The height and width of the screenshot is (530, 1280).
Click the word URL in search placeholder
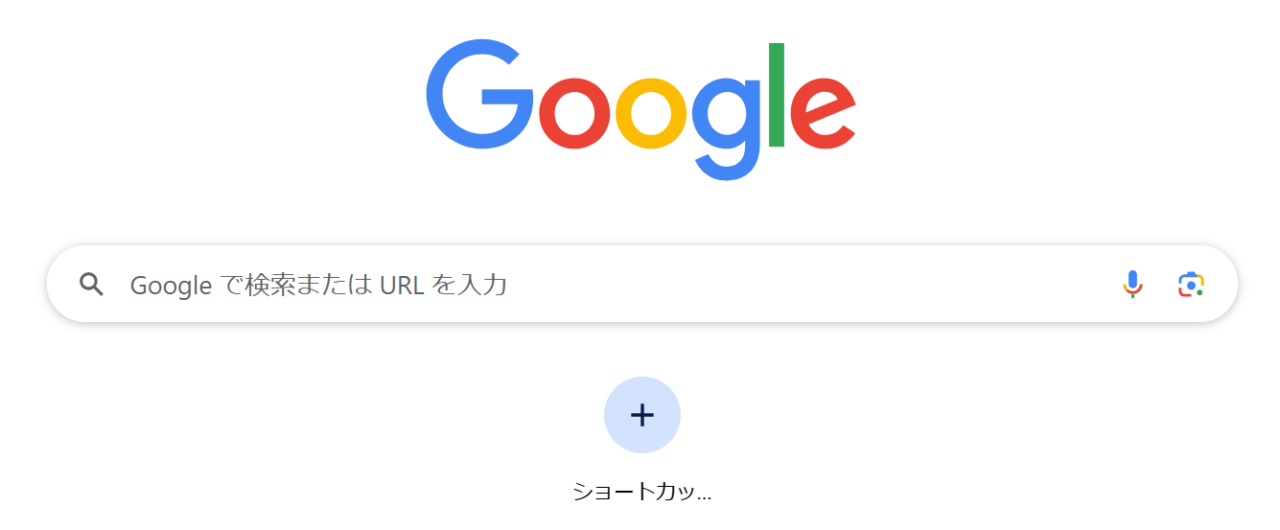[x=403, y=285]
